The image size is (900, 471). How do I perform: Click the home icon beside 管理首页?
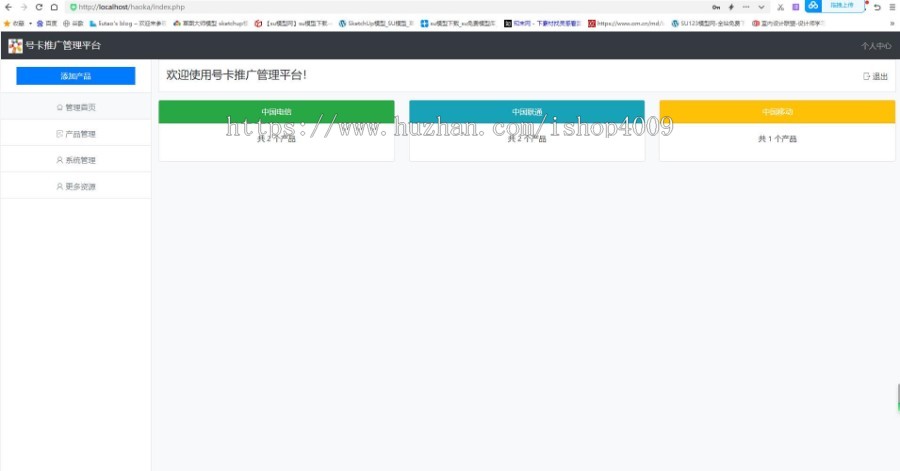click(60, 107)
